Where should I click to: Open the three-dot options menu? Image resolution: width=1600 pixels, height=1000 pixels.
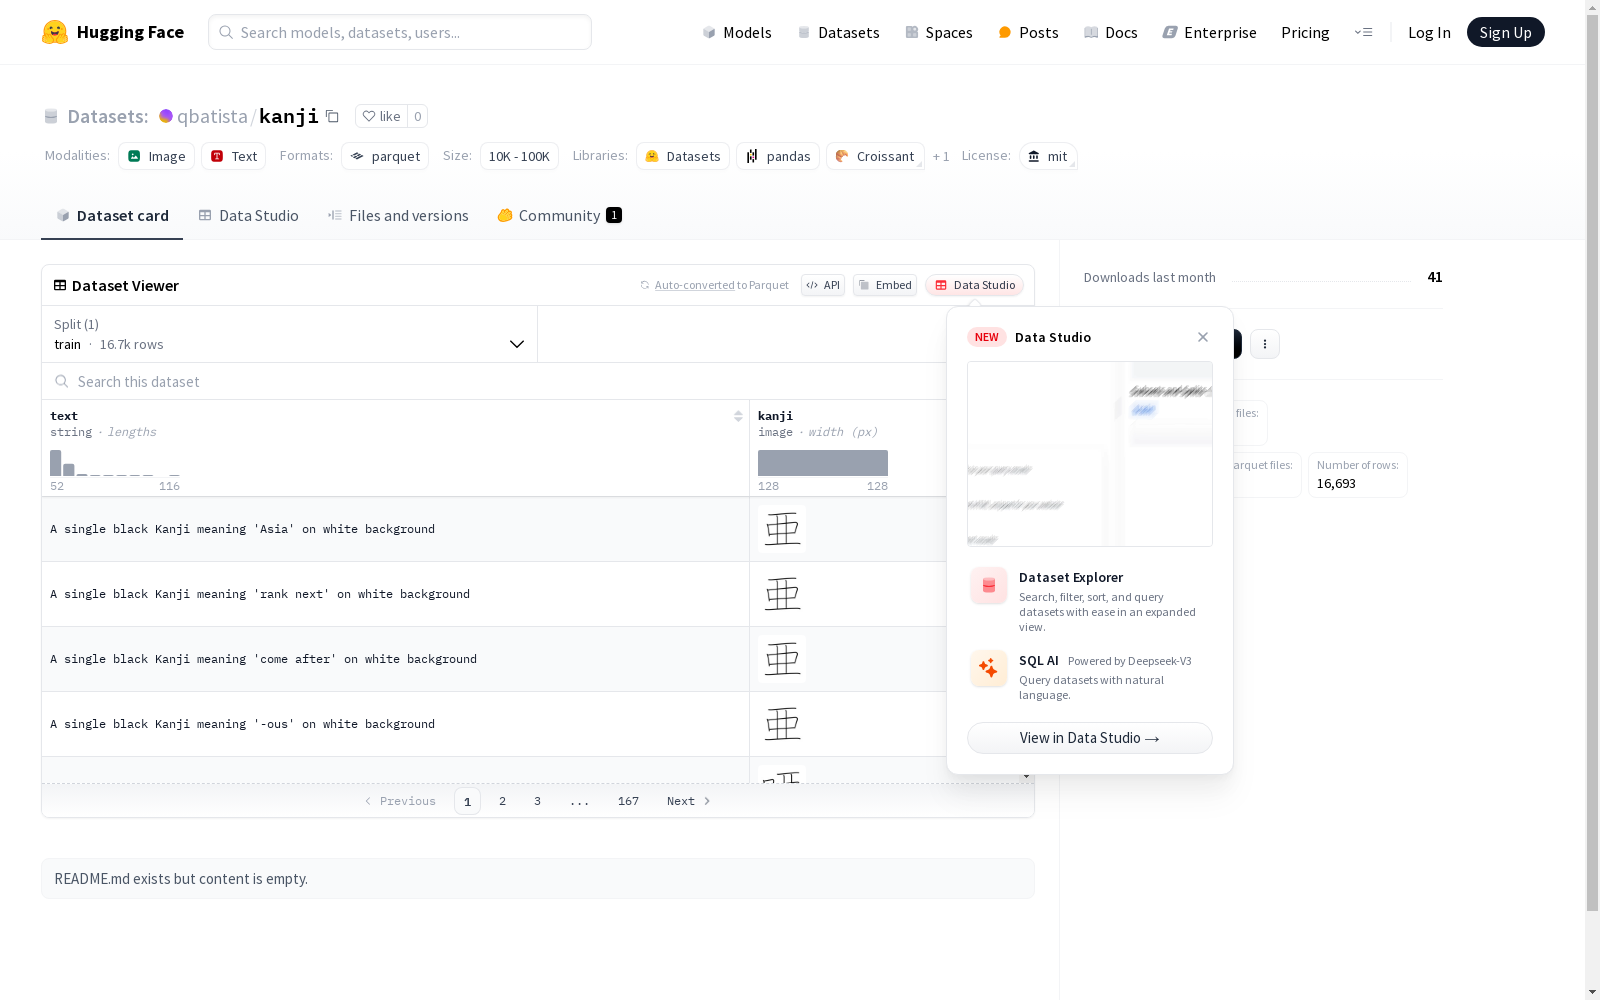coord(1265,344)
